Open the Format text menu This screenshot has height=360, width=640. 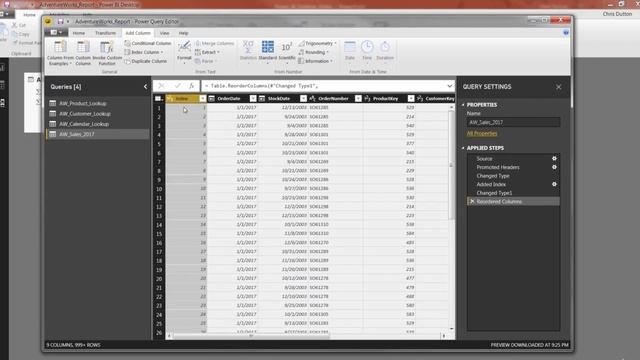click(184, 52)
